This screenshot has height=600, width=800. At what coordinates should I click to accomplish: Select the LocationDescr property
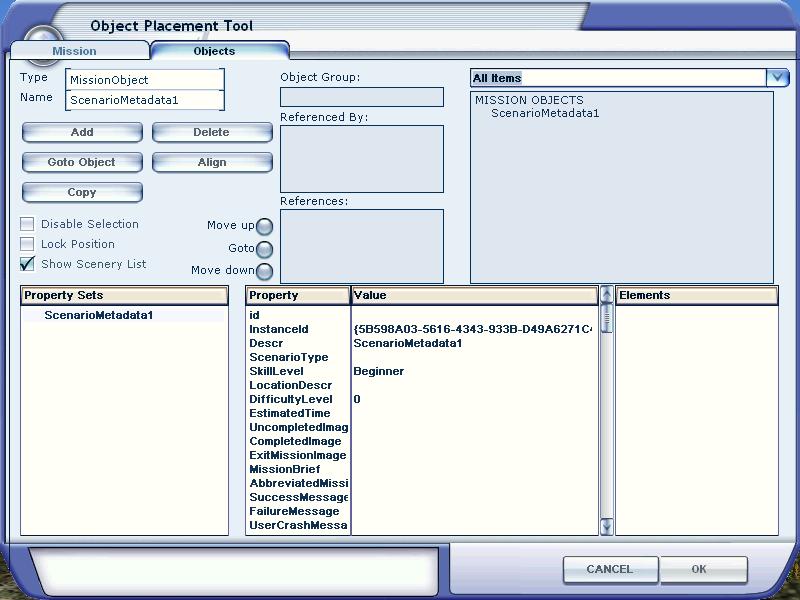[291, 385]
